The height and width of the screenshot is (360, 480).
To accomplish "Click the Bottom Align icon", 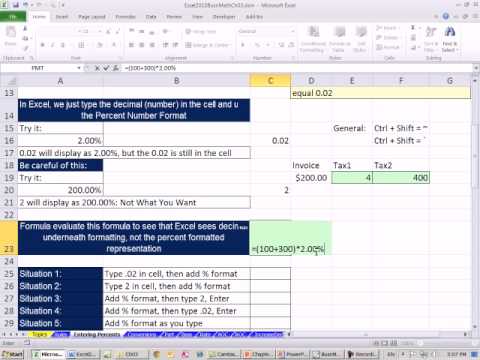I will pyautogui.click(x=152, y=32).
